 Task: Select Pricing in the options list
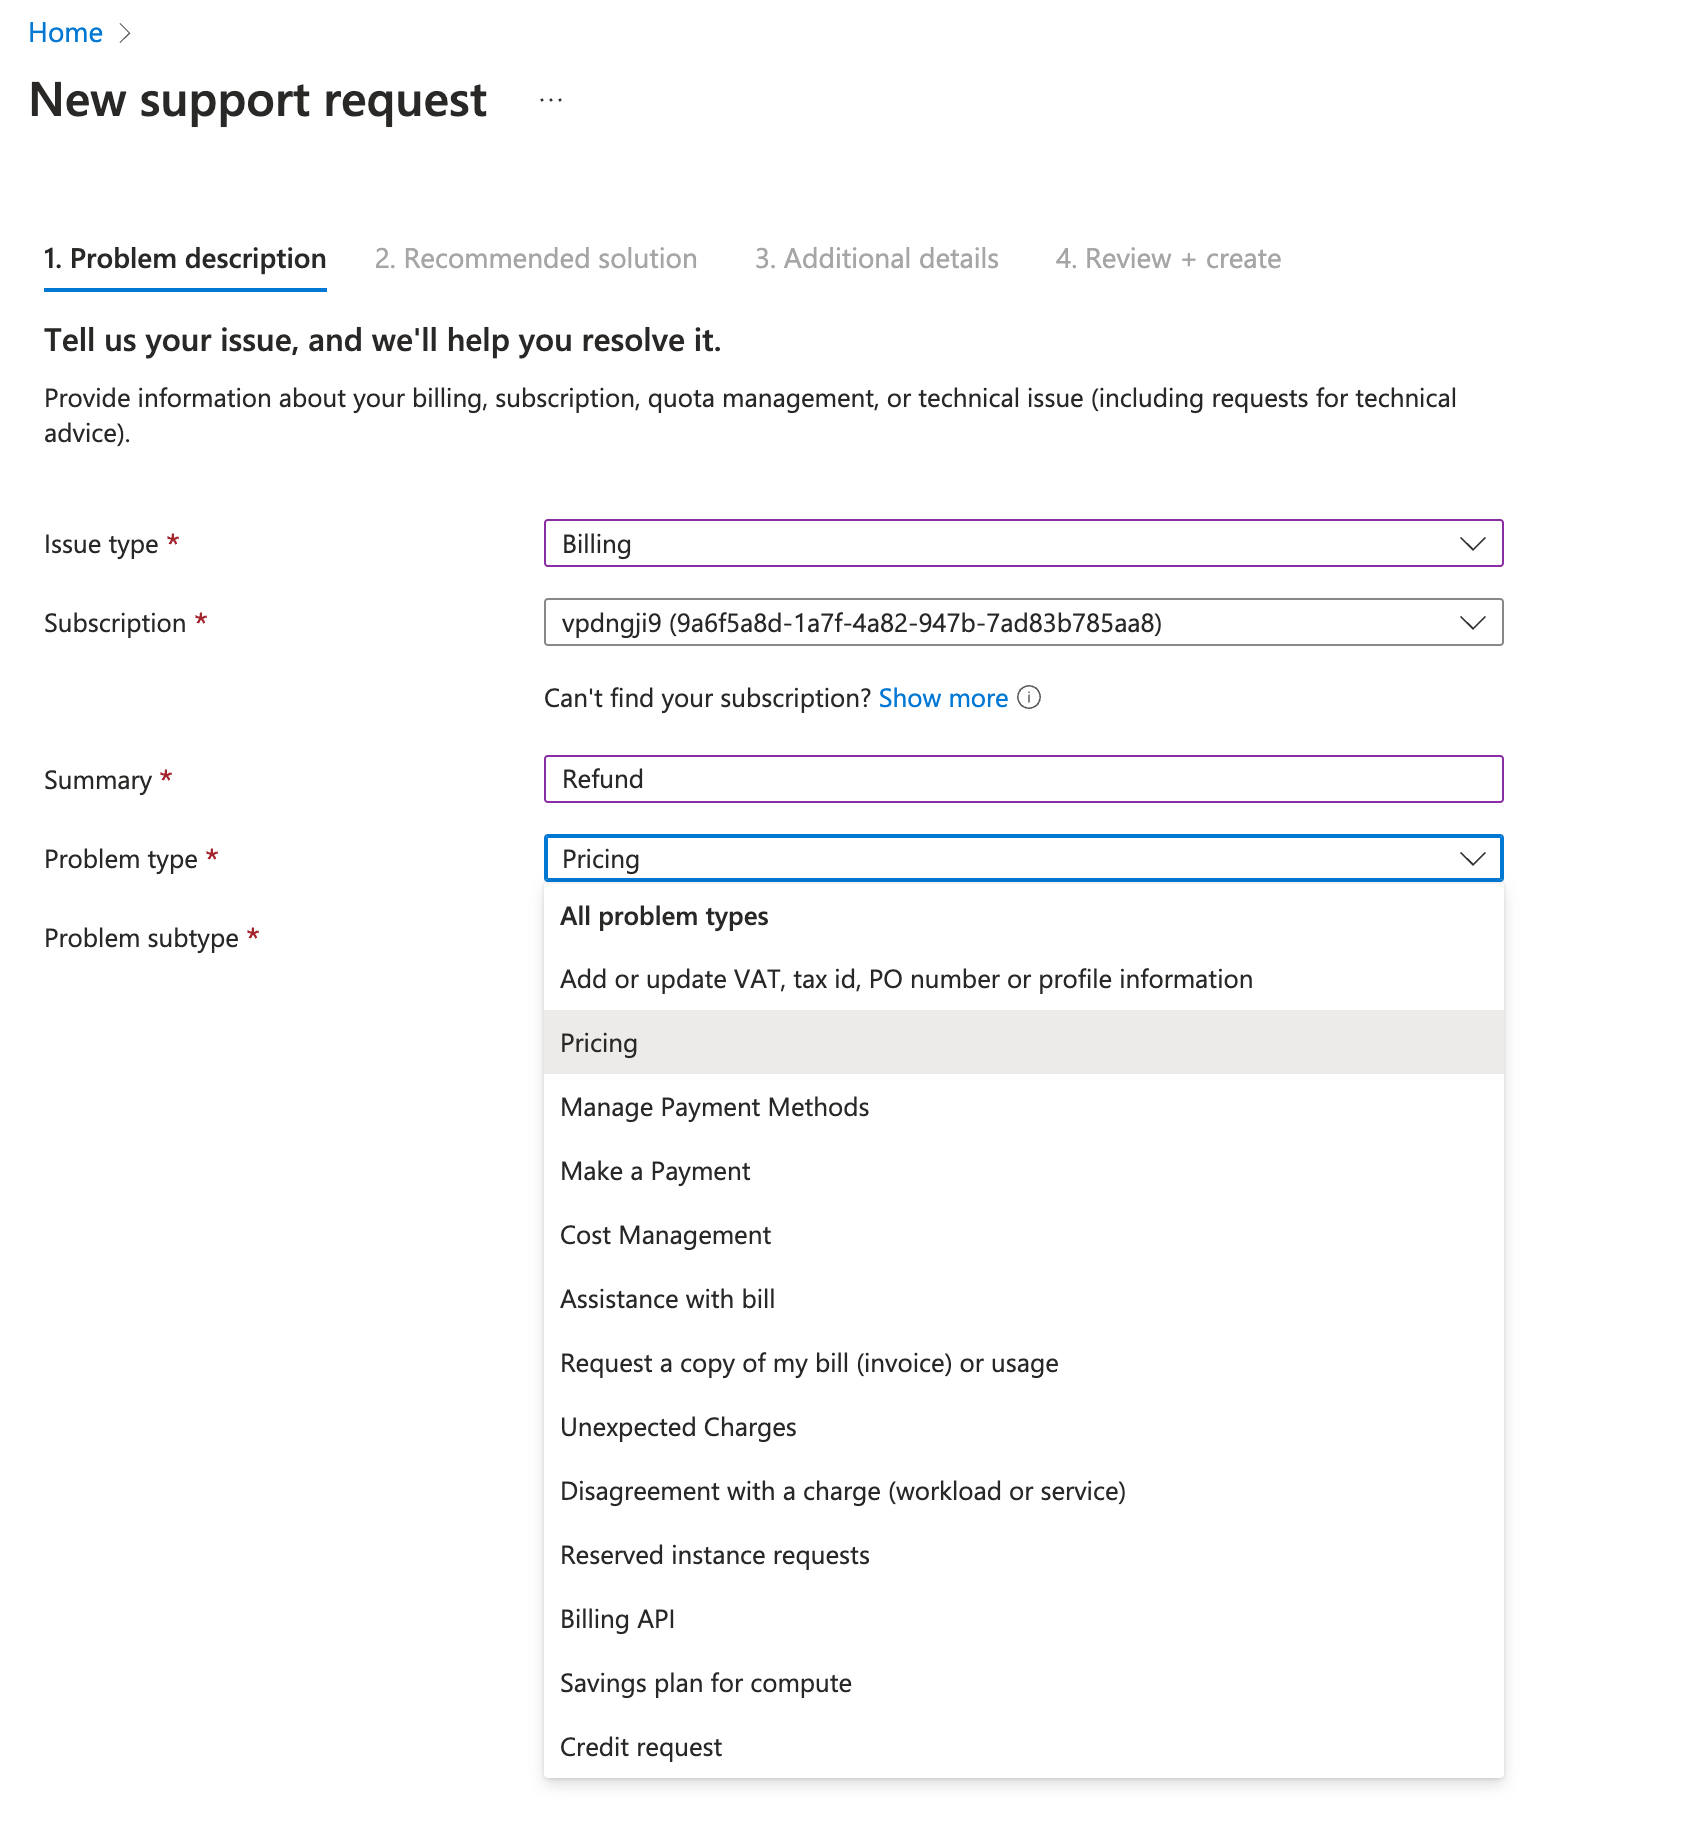tap(1023, 1043)
